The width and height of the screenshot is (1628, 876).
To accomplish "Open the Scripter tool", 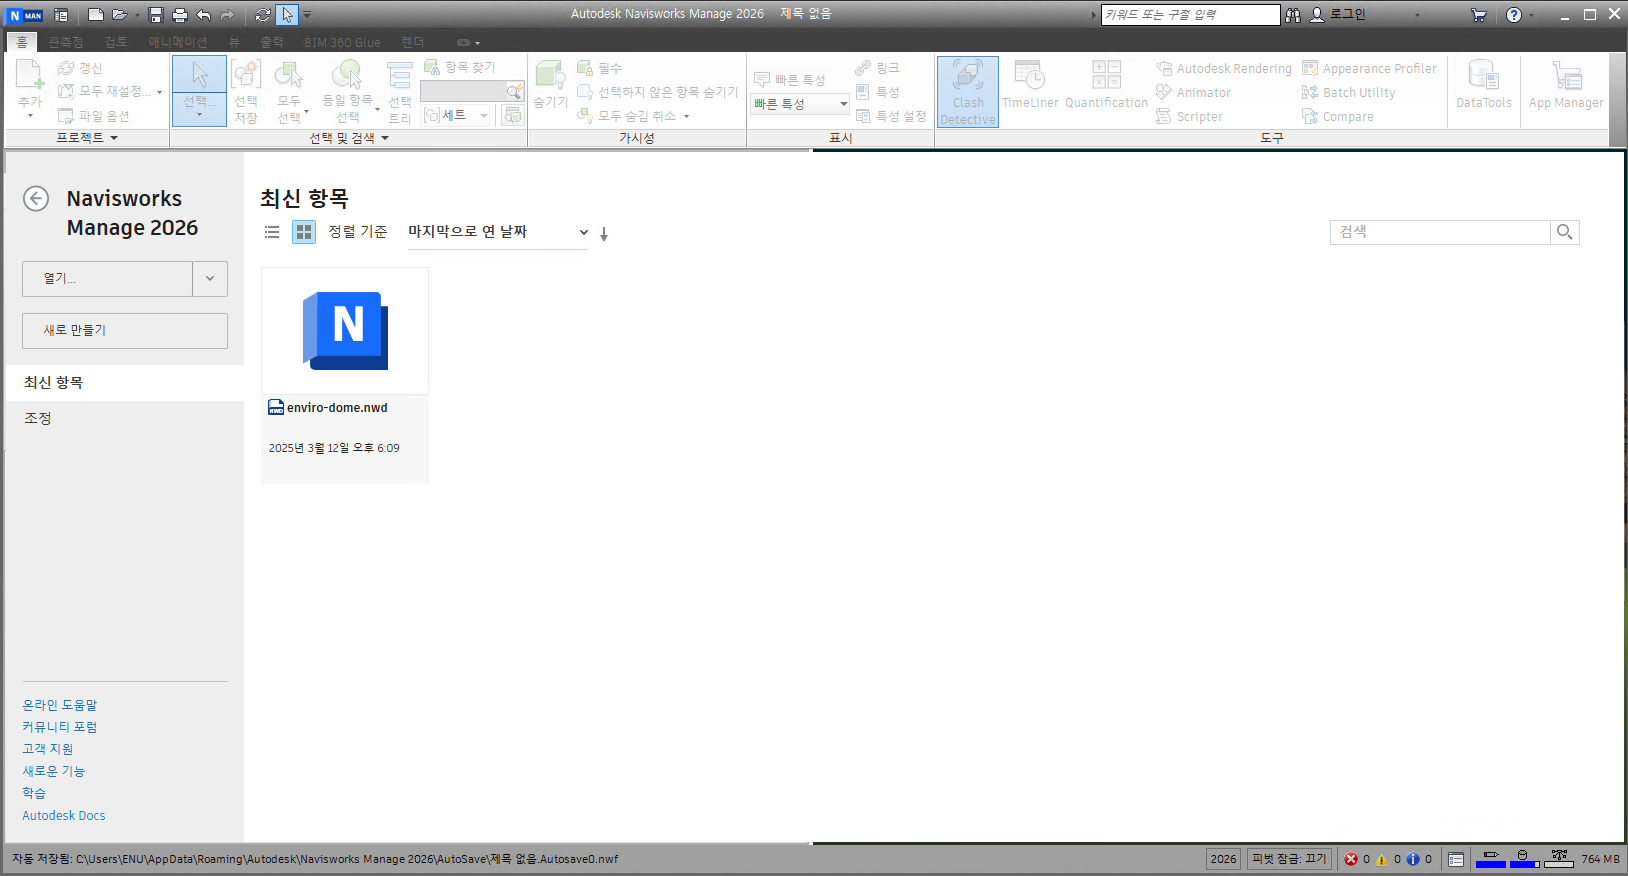I will pyautogui.click(x=1189, y=117).
